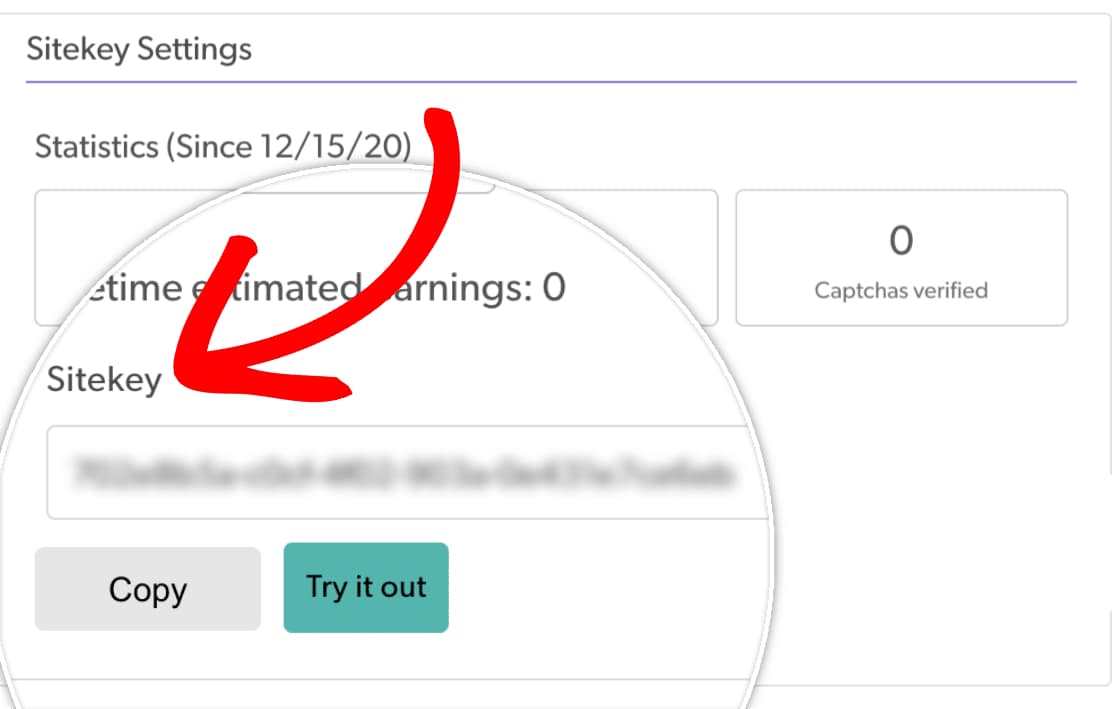Select the verified captcha counter card

coord(901,258)
